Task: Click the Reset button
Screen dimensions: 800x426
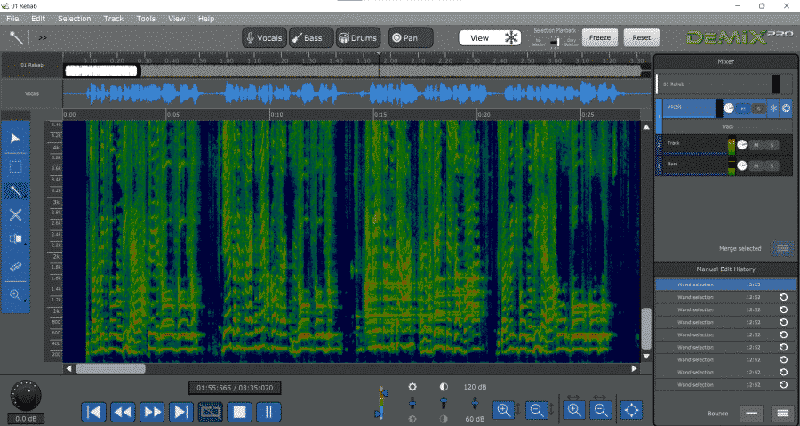Action: pos(641,37)
